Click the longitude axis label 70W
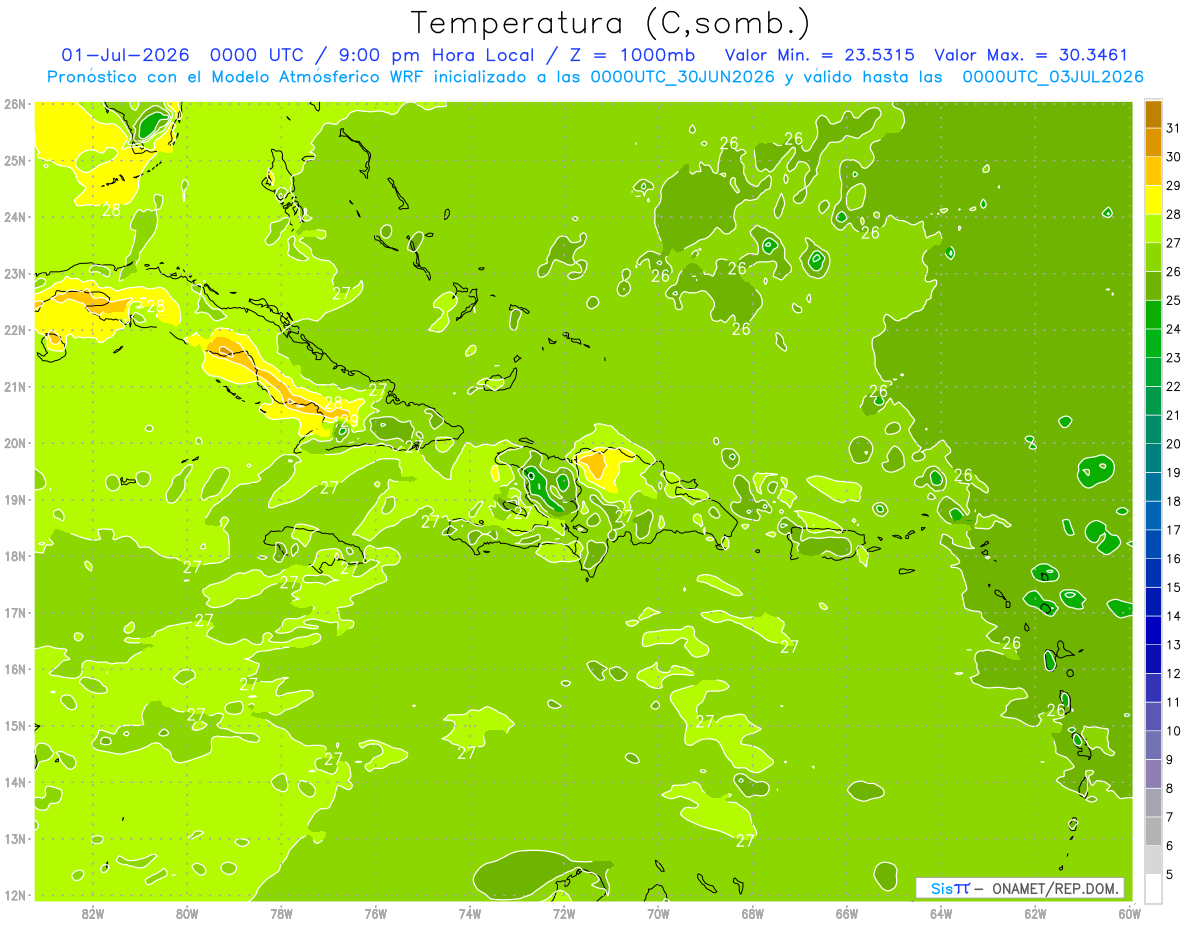Viewport: 1200px width, 927px height. [658, 912]
